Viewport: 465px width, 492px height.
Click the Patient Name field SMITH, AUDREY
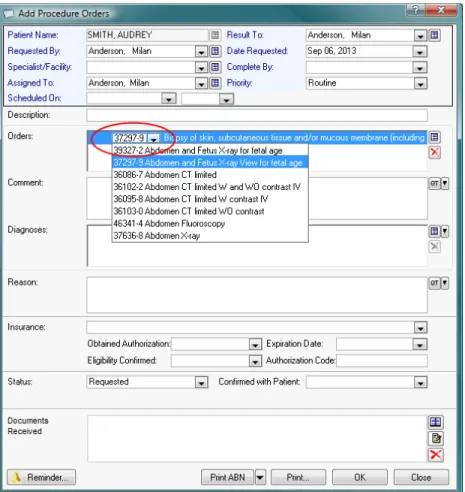147,35
